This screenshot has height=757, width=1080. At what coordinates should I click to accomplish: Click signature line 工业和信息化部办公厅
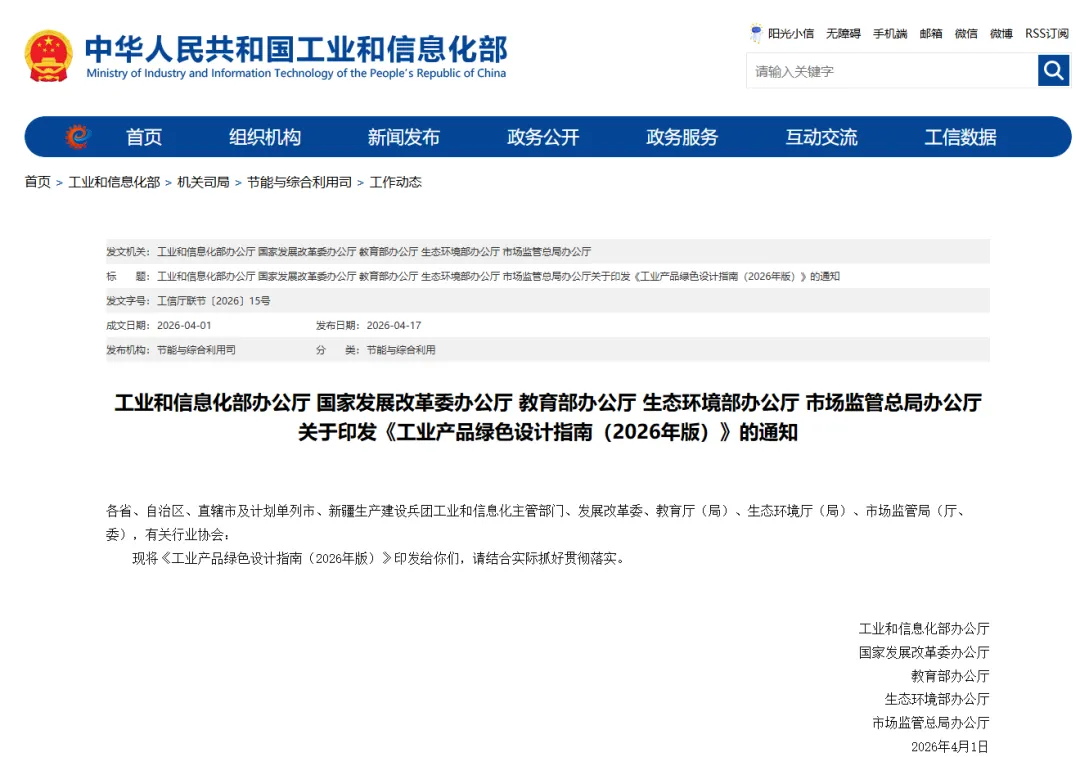coord(924,628)
